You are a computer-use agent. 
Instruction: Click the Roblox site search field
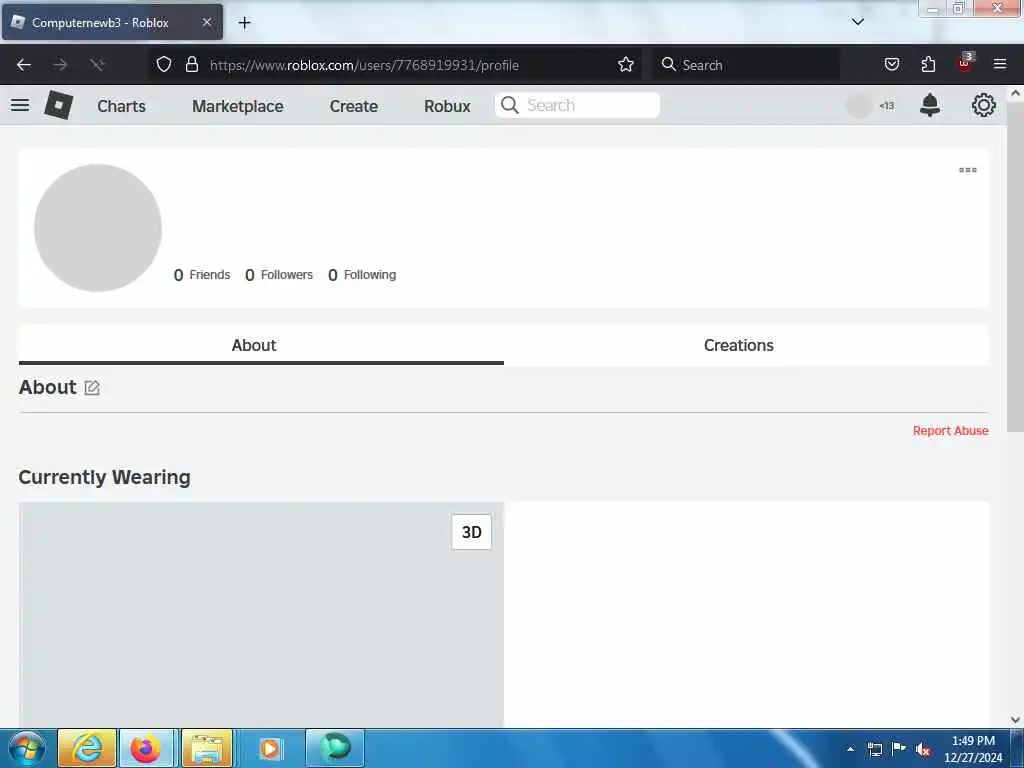577,105
